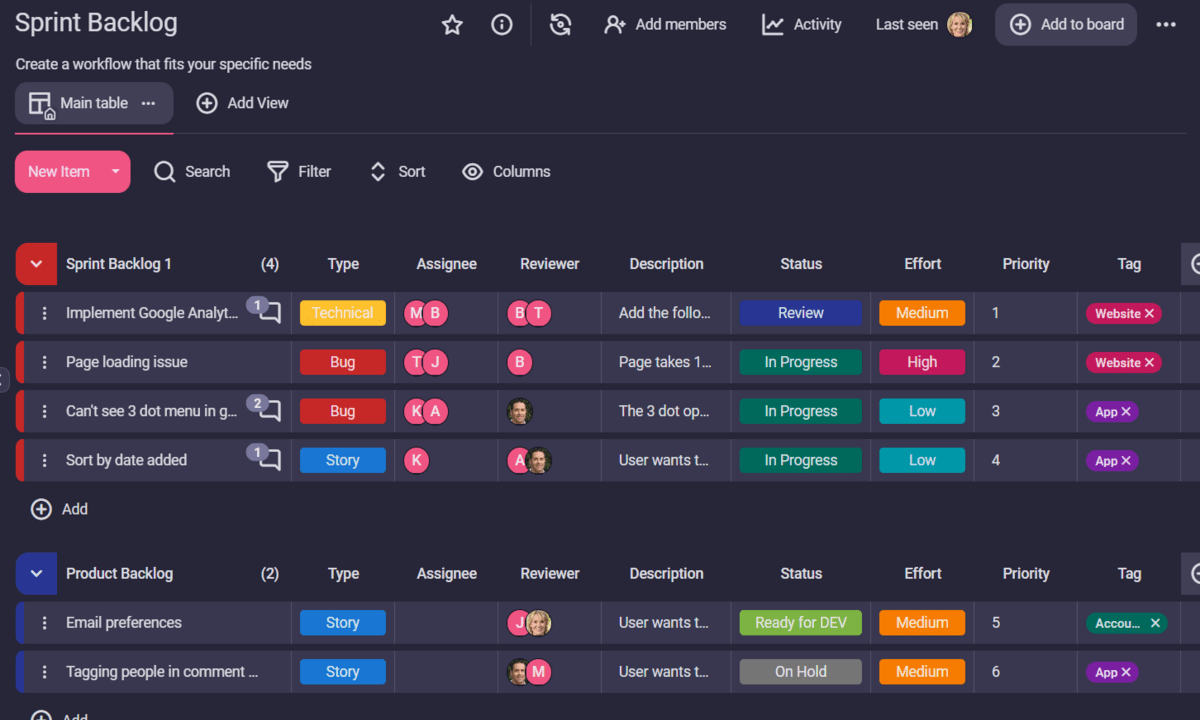
Task: Change the Review status cell color label
Action: (x=800, y=313)
